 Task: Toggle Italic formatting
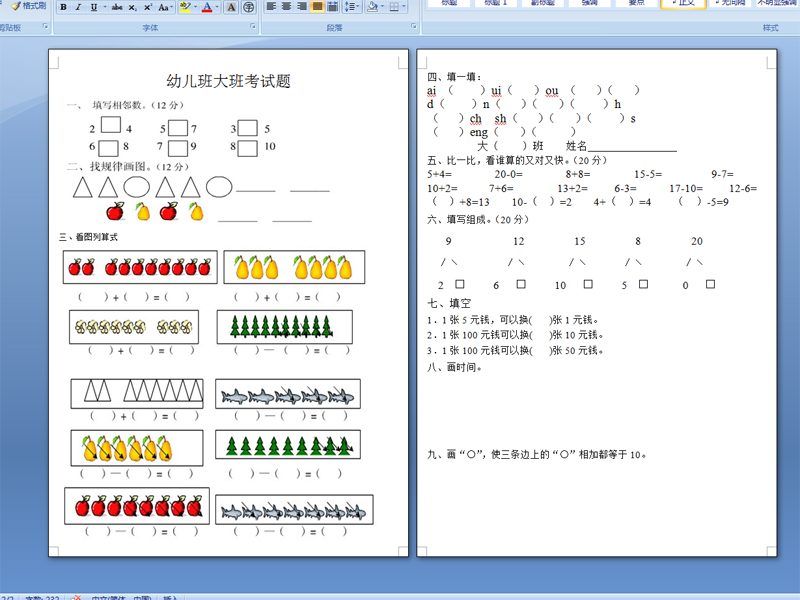tap(78, 7)
